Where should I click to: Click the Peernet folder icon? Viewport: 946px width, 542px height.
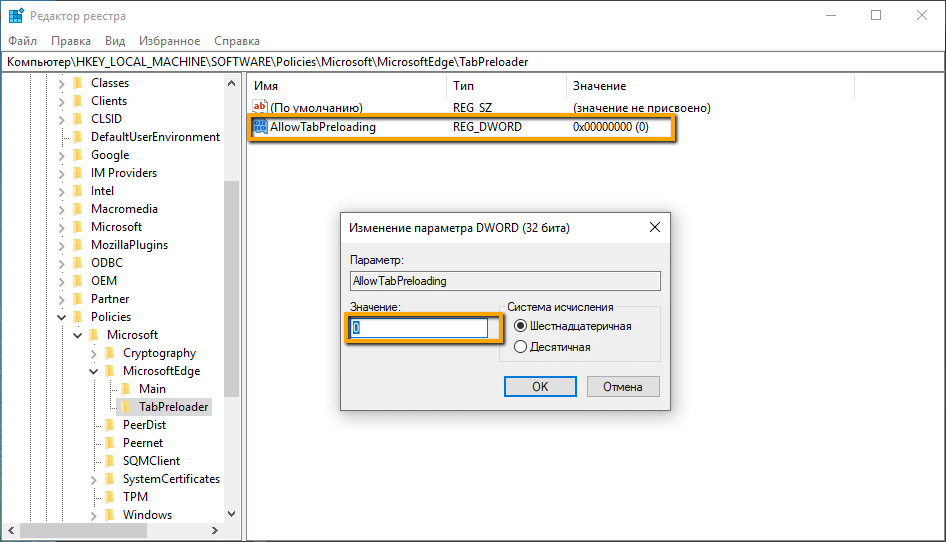[x=110, y=443]
